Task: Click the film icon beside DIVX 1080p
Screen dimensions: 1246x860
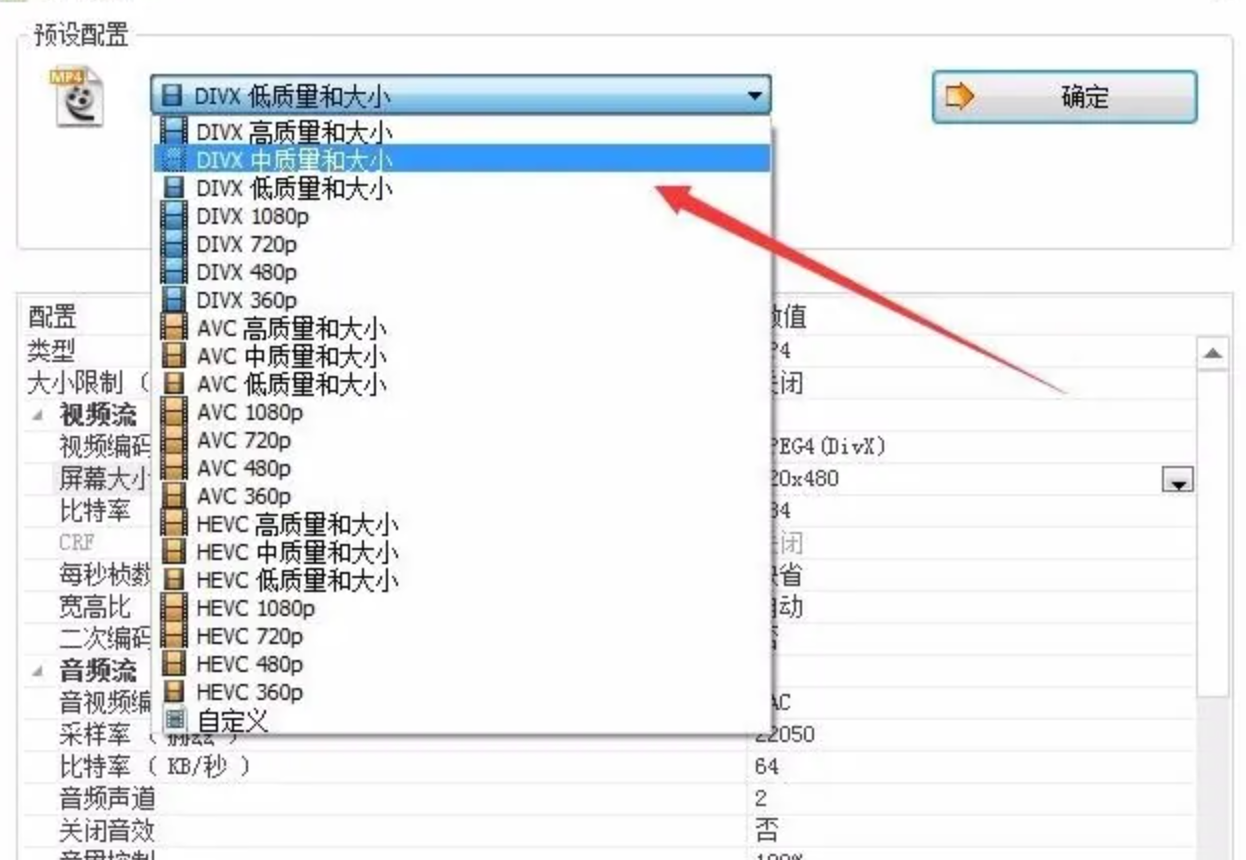Action: [x=174, y=215]
